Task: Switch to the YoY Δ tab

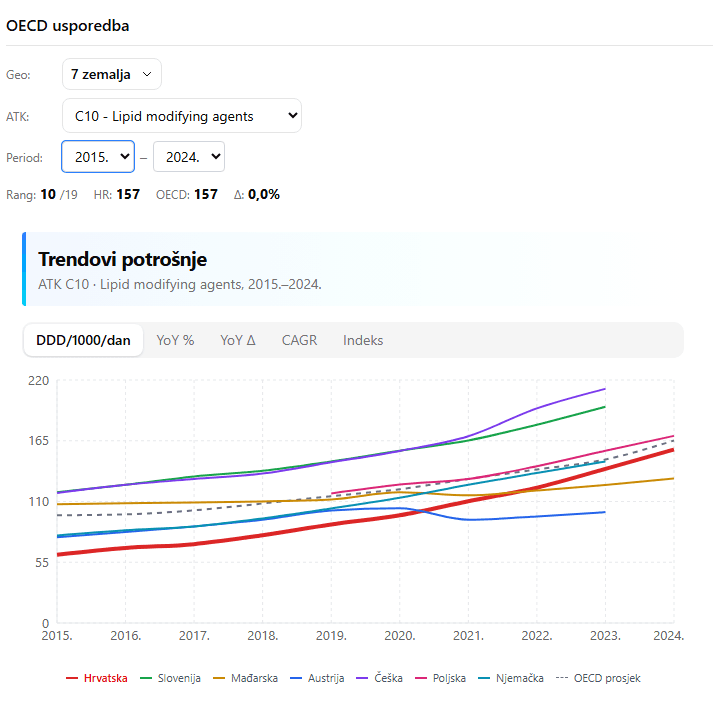Action: tap(238, 340)
